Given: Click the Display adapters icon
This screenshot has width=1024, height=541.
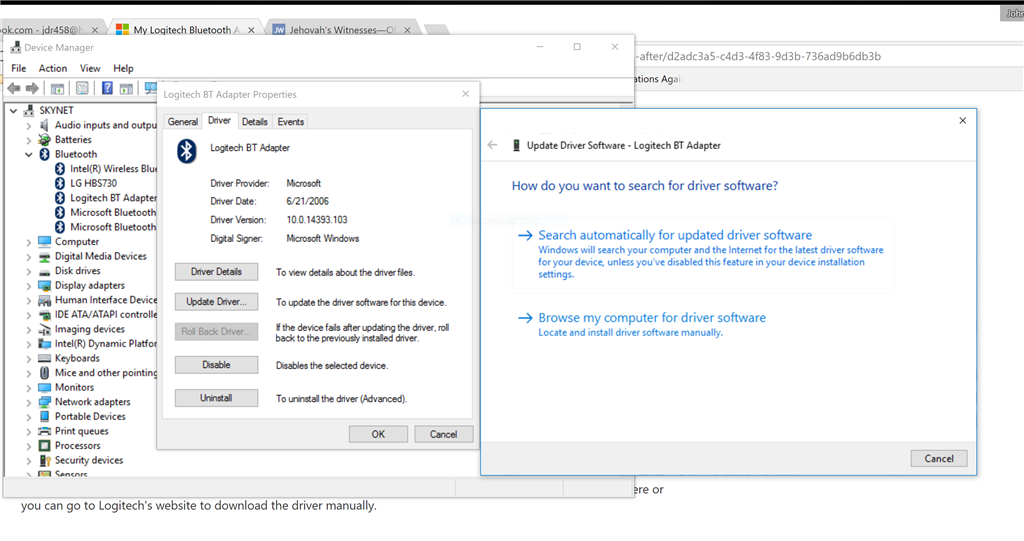Looking at the screenshot, I should click(x=44, y=286).
